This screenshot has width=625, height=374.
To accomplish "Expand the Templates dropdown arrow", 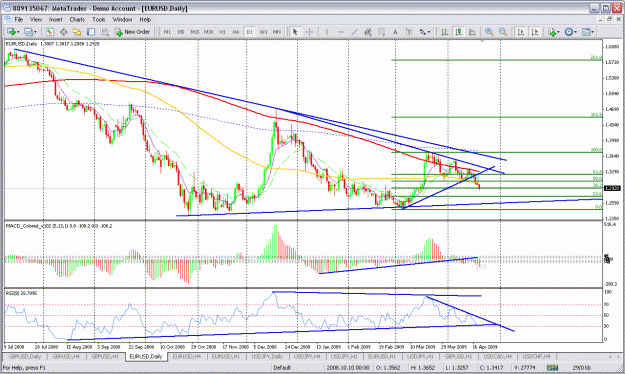I will point(593,32).
